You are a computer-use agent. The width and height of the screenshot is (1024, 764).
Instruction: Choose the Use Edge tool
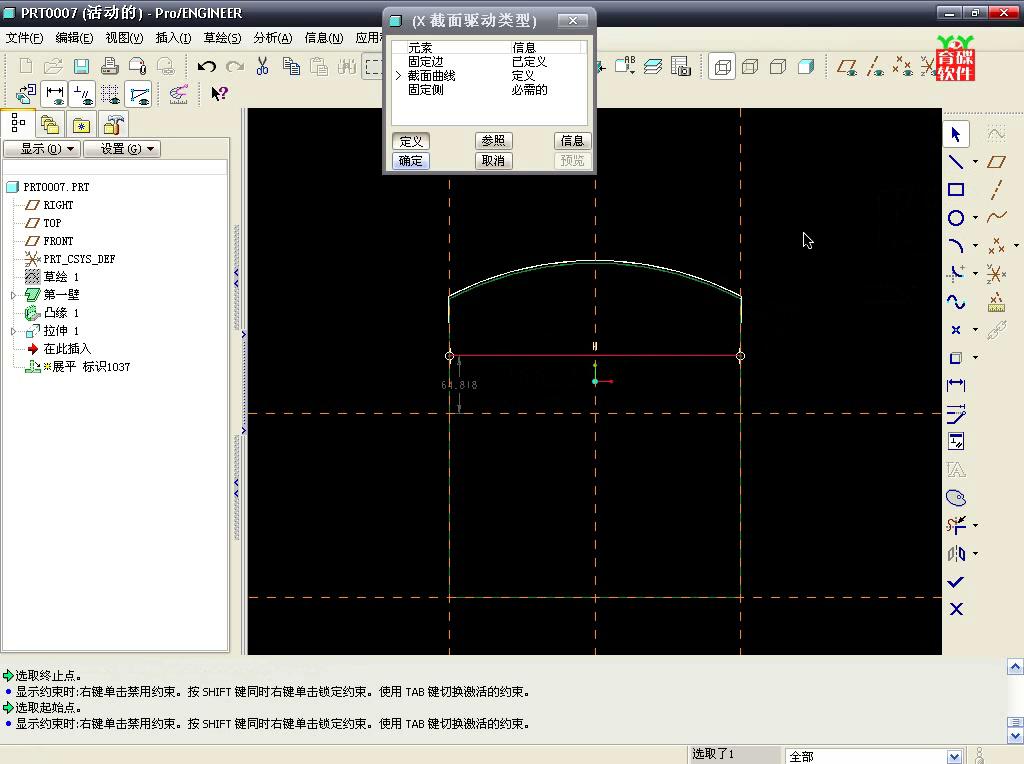tap(956, 358)
